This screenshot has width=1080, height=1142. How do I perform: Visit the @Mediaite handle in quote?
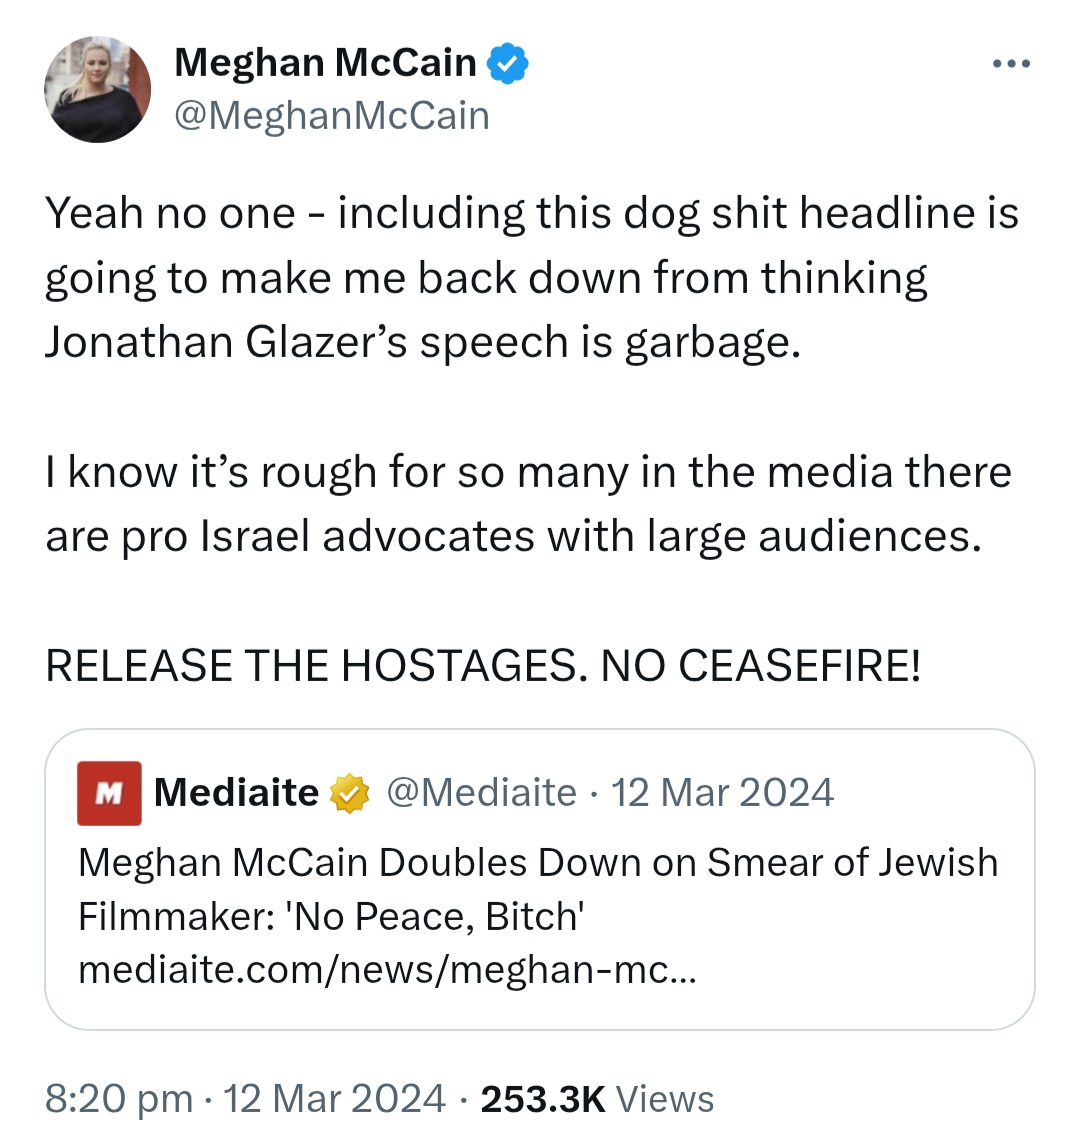481,792
